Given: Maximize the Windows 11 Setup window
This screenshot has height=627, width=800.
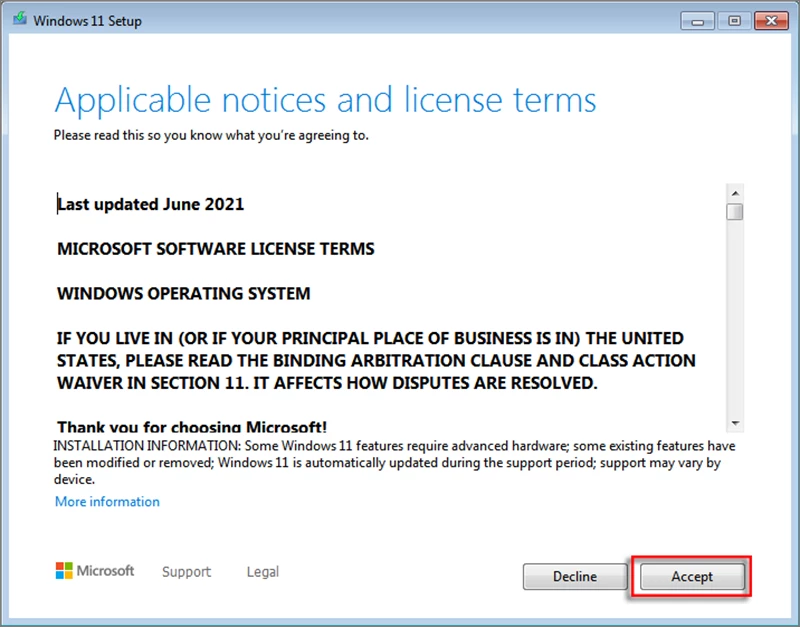Looking at the screenshot, I should (734, 21).
